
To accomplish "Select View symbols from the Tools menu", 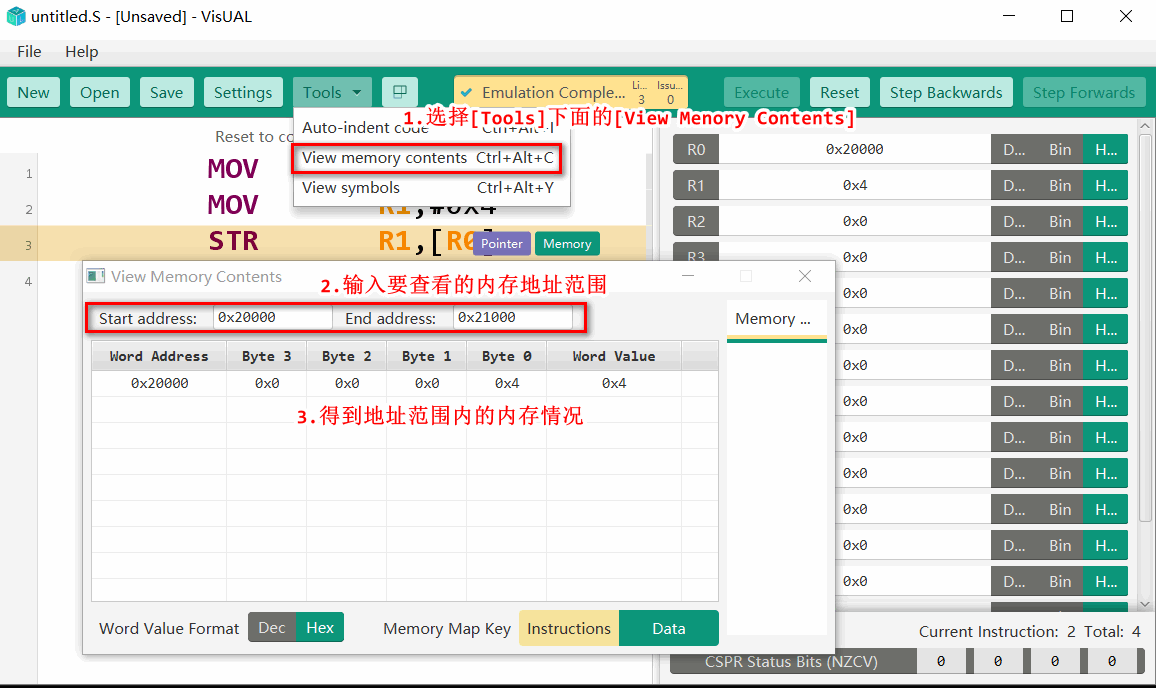I will tap(427, 188).
